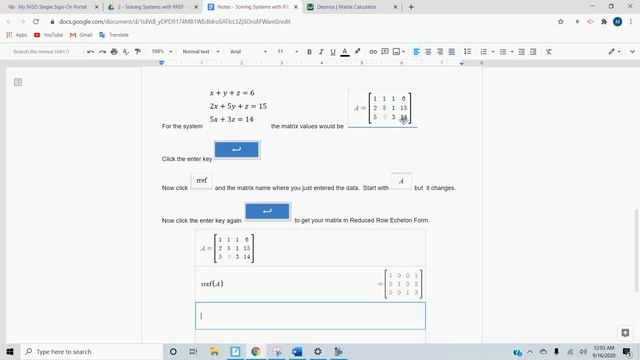Screen dimensions: 640x360
Task: Show hidden system tray icons
Action: (530, 351)
